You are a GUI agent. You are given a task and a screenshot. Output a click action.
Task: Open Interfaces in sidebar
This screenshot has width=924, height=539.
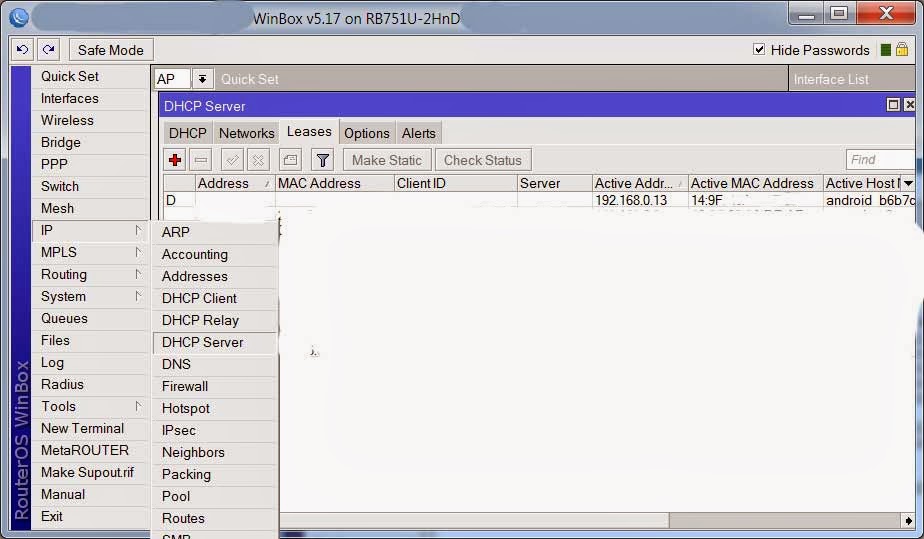90,98
